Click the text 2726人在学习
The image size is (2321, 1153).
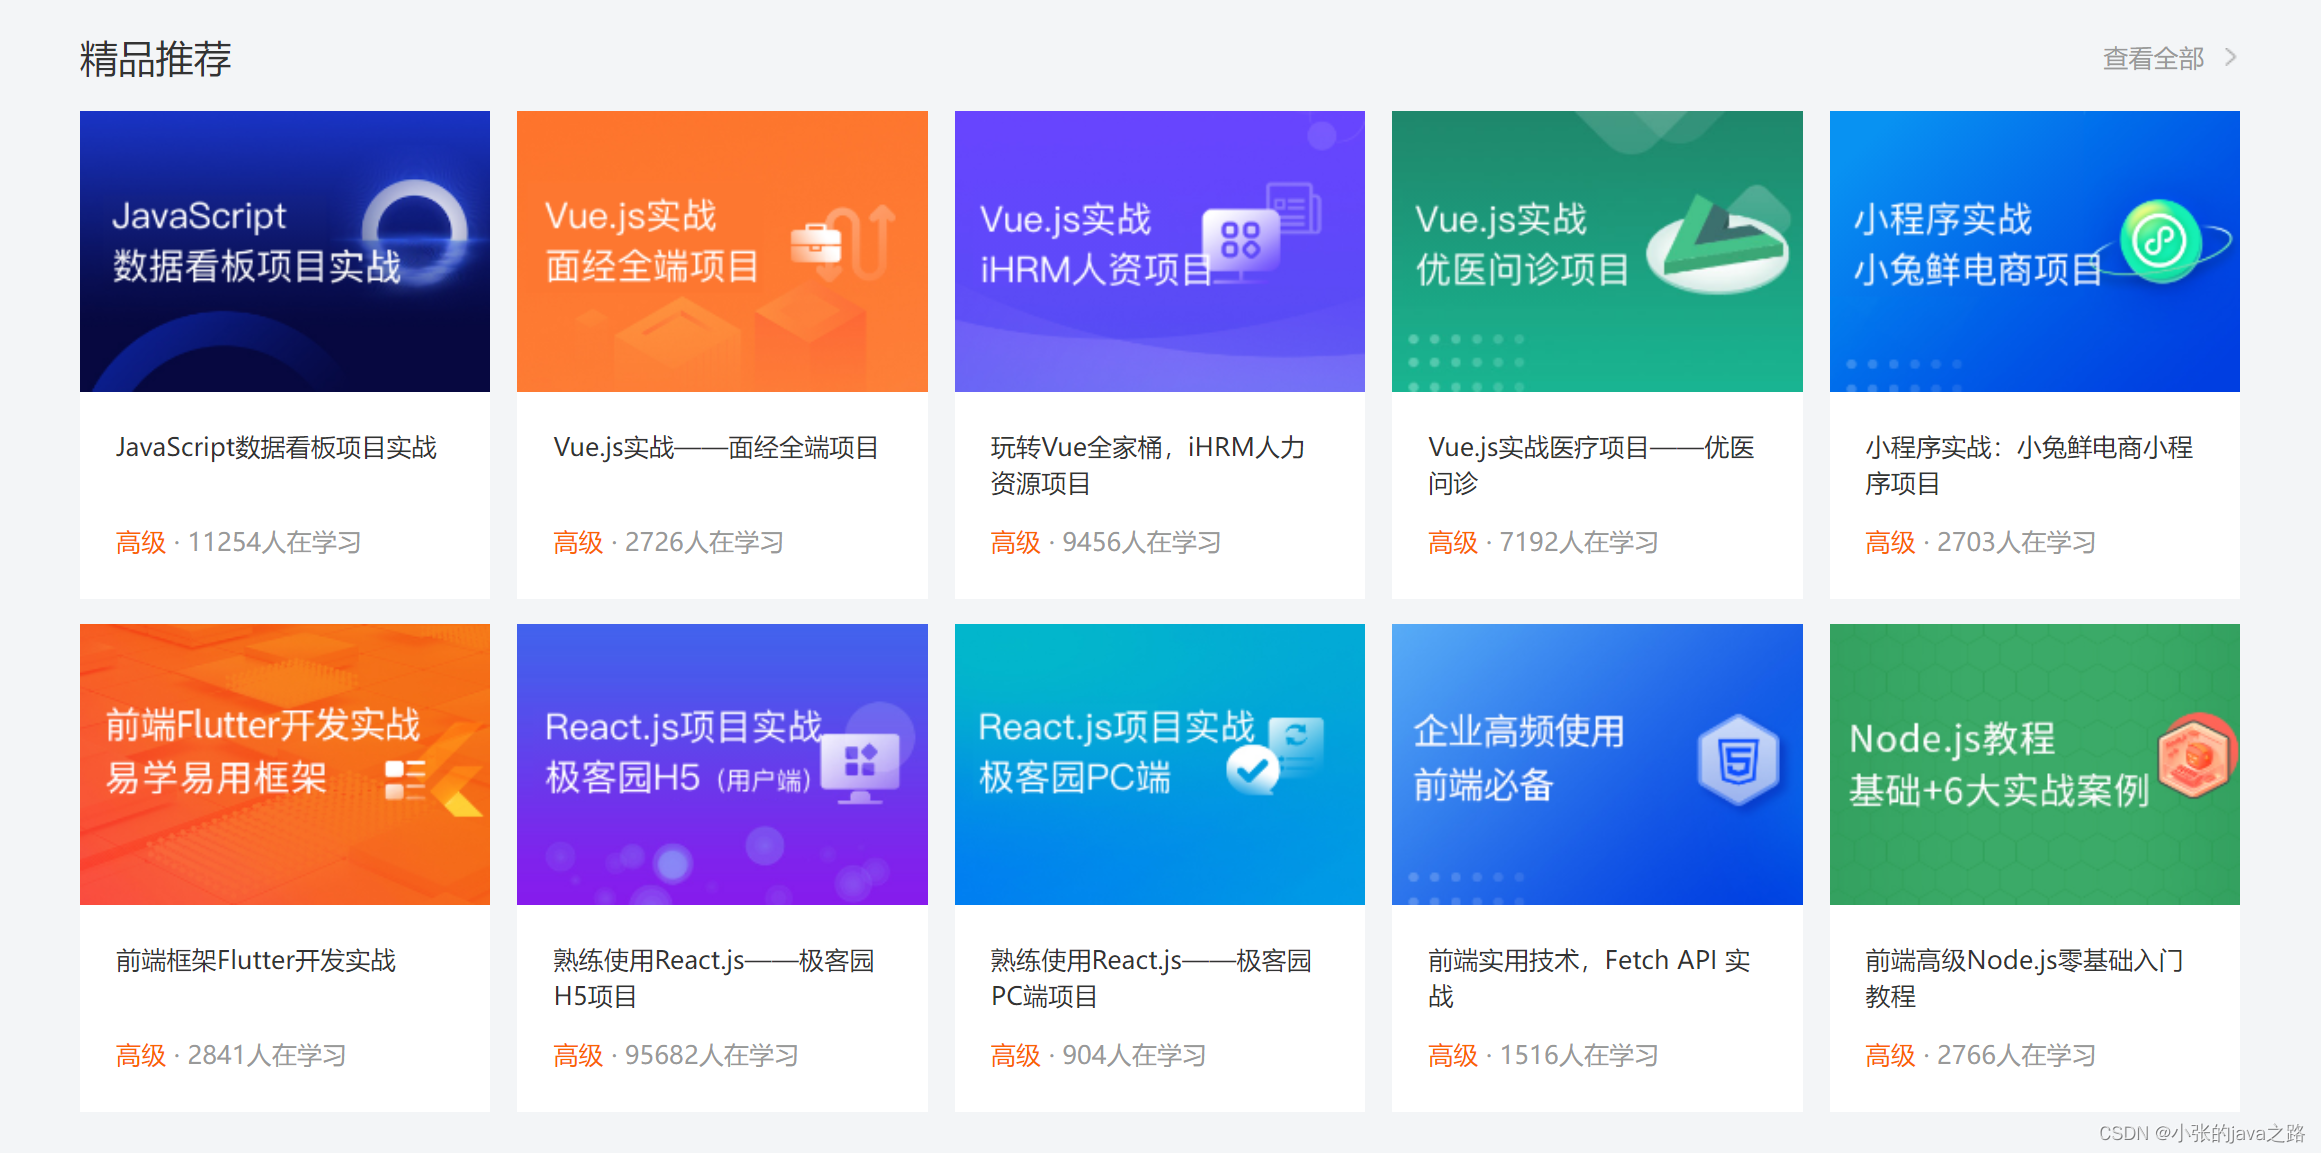[x=704, y=542]
